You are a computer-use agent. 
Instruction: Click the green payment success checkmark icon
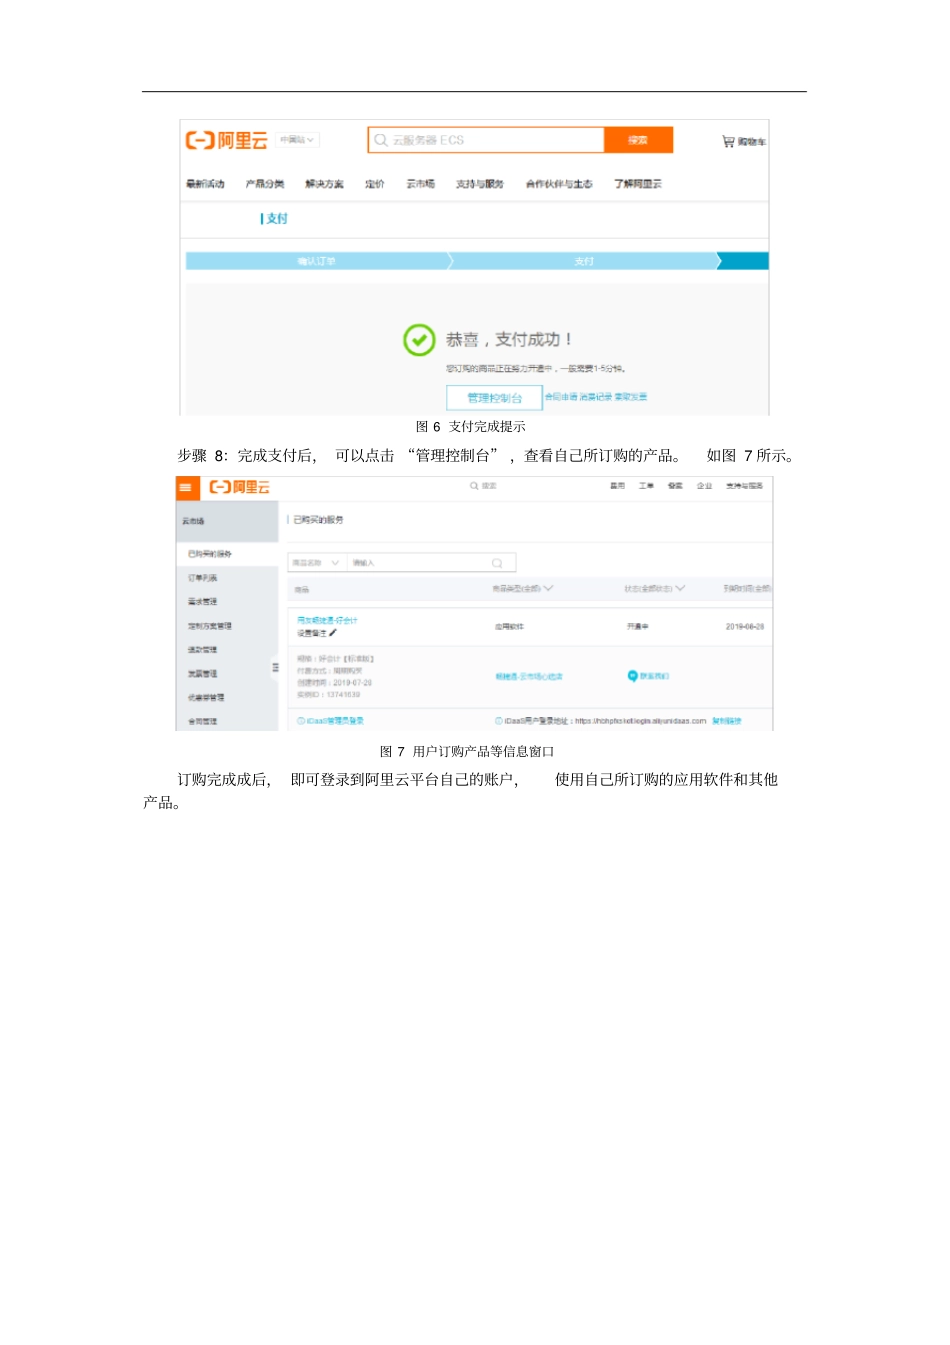click(419, 340)
